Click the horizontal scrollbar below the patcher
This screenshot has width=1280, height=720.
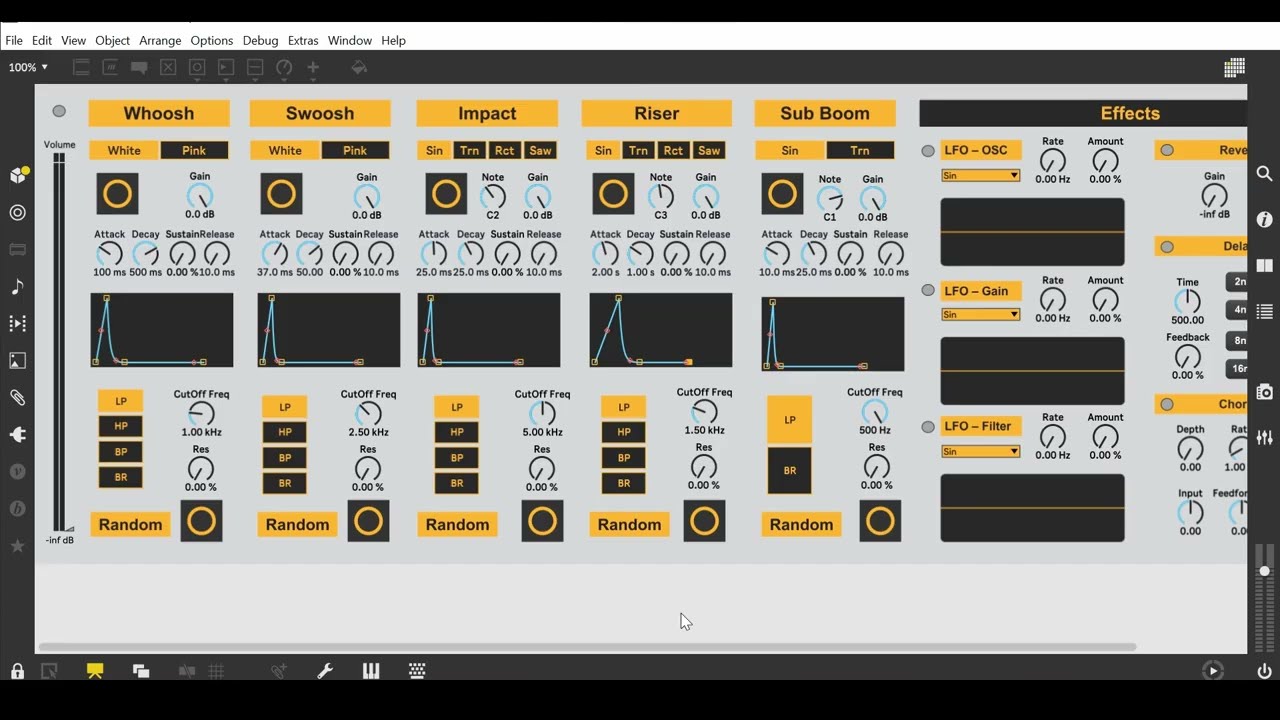point(587,647)
